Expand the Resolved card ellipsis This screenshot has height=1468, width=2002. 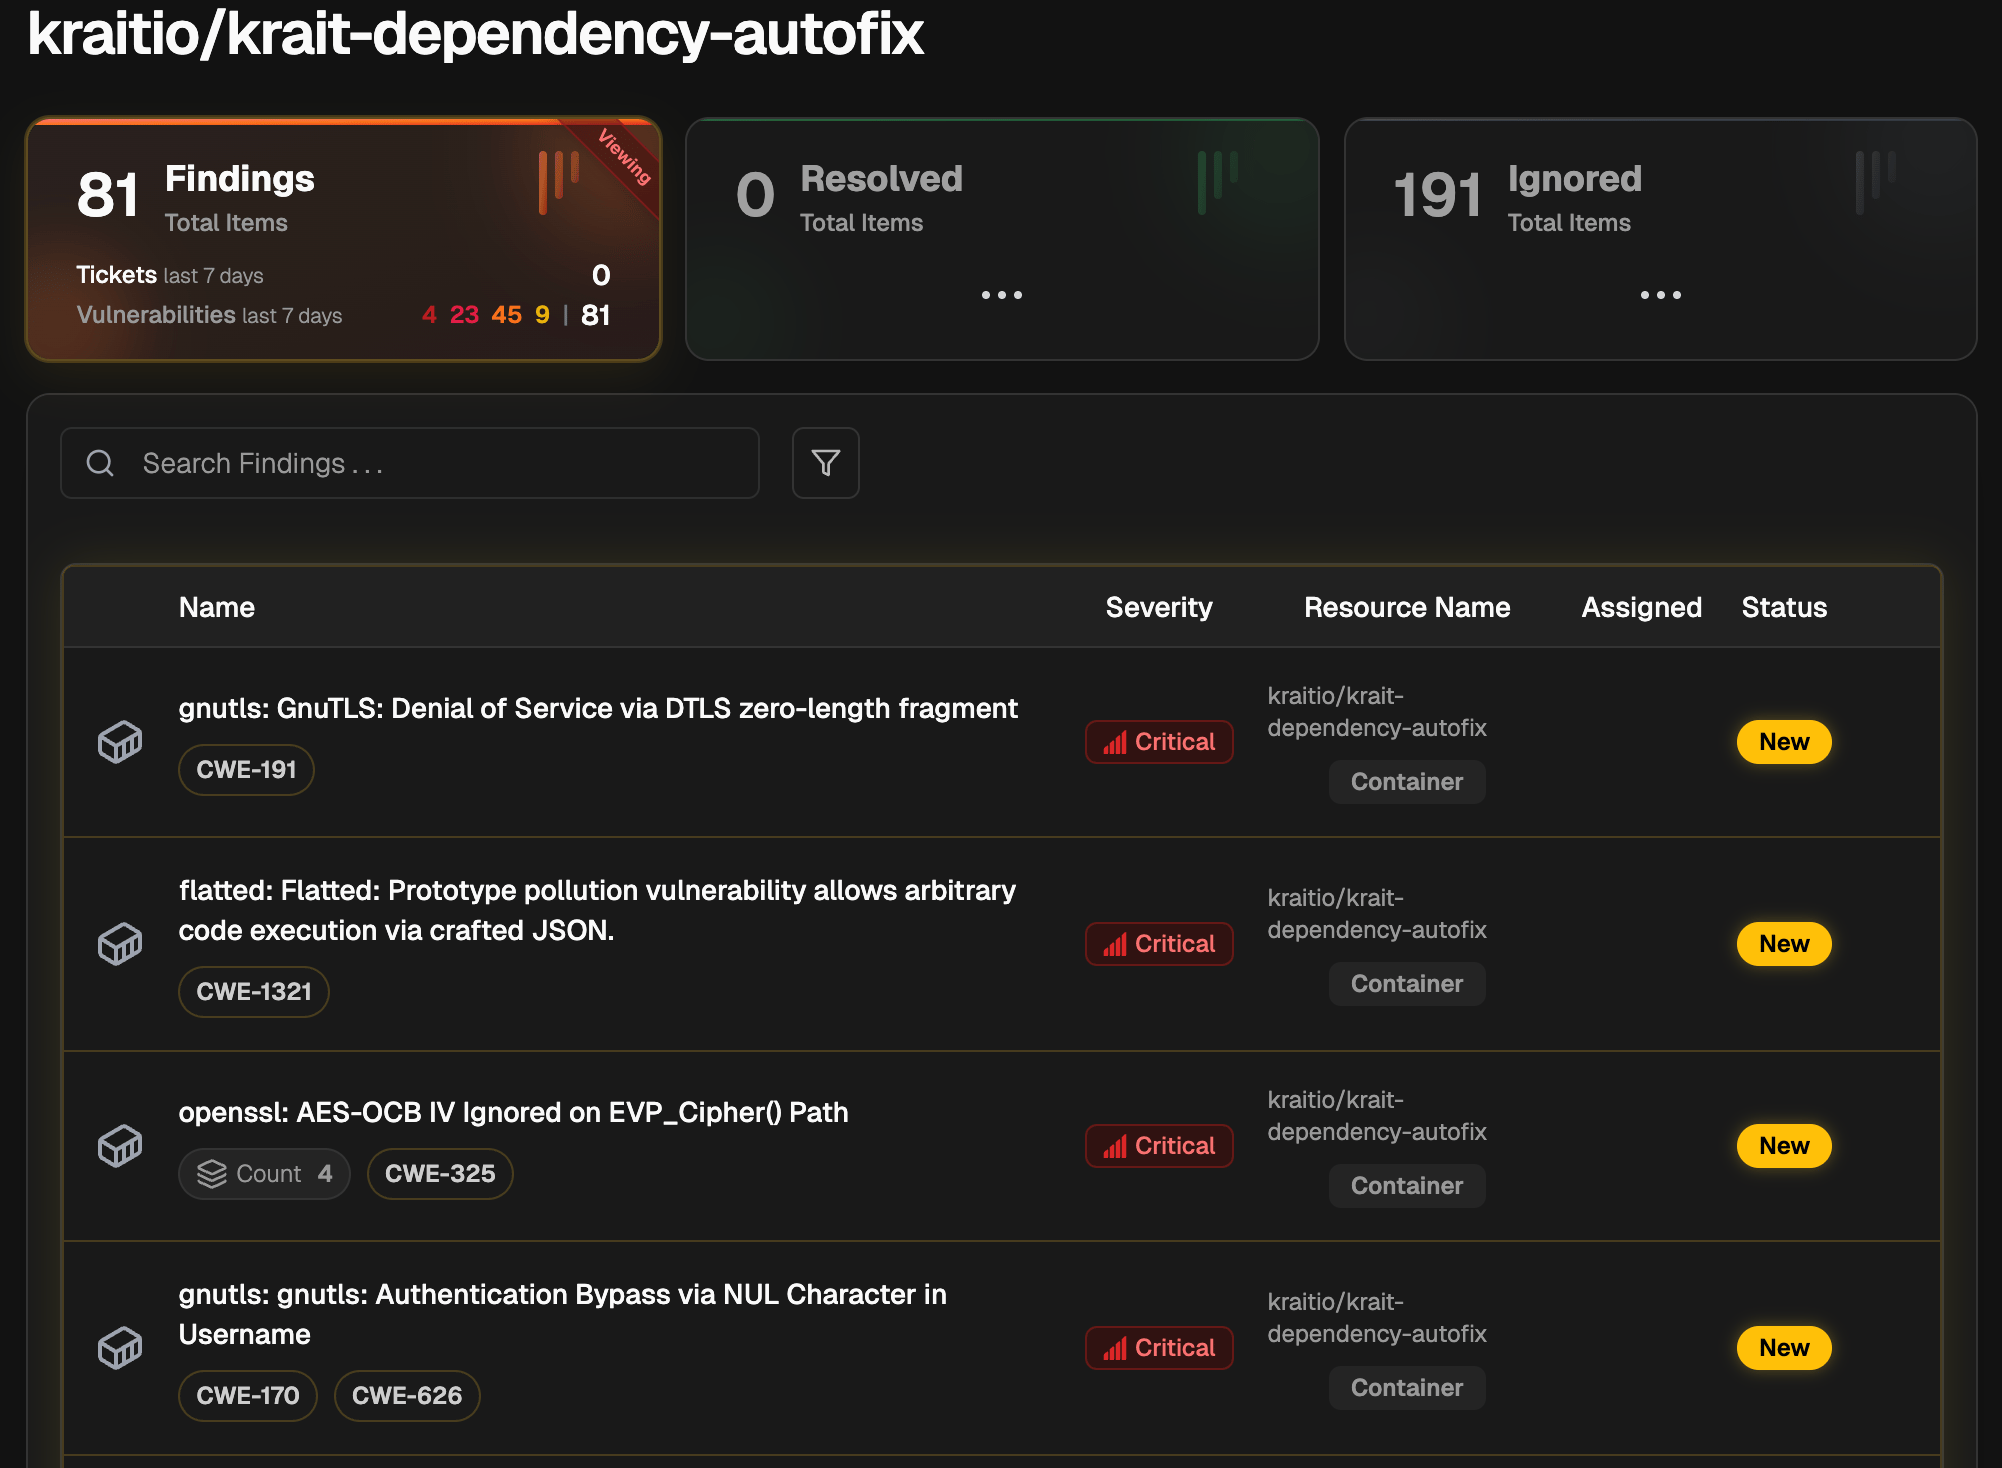pos(1002,295)
